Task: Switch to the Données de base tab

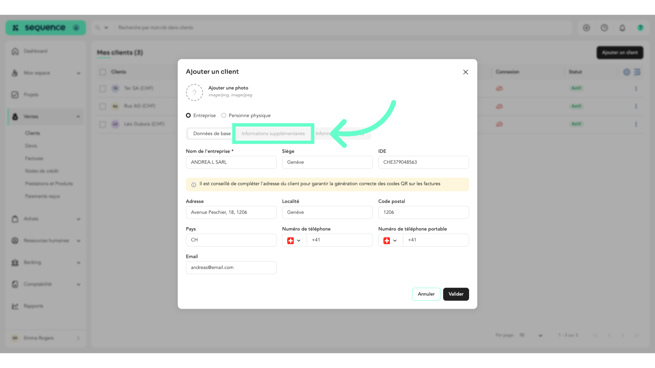Action: click(x=212, y=134)
